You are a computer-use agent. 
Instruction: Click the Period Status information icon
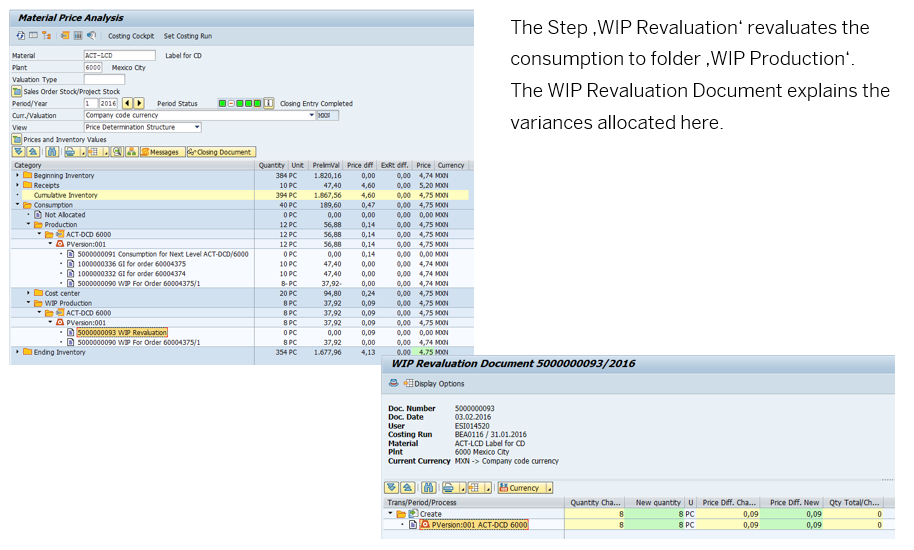[x=269, y=103]
